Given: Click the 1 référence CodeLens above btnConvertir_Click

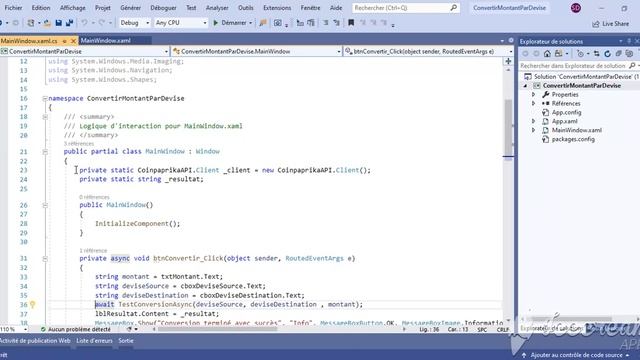Looking at the screenshot, I should coord(93,250).
